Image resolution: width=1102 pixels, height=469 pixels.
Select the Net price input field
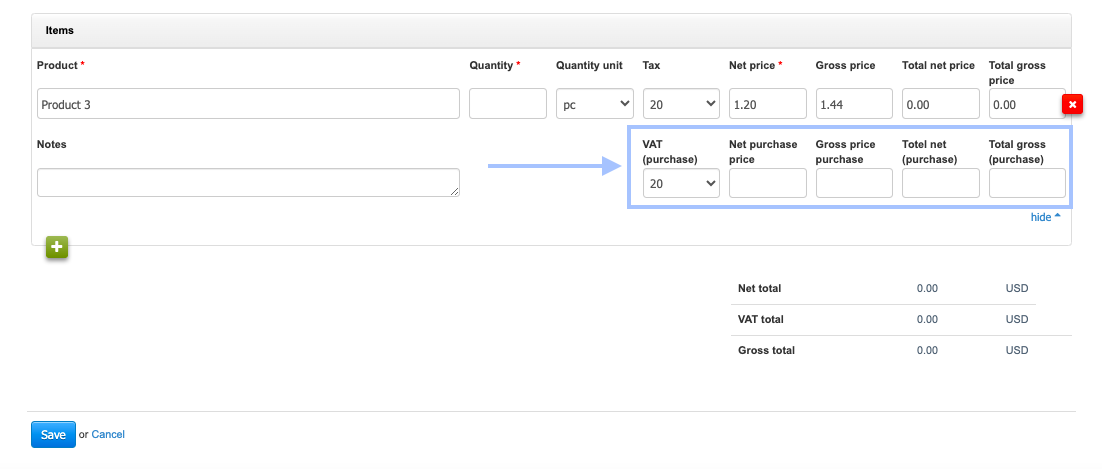[767, 104]
